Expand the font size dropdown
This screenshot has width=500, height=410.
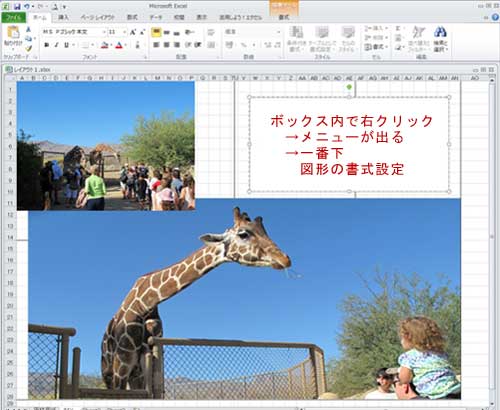[125, 32]
